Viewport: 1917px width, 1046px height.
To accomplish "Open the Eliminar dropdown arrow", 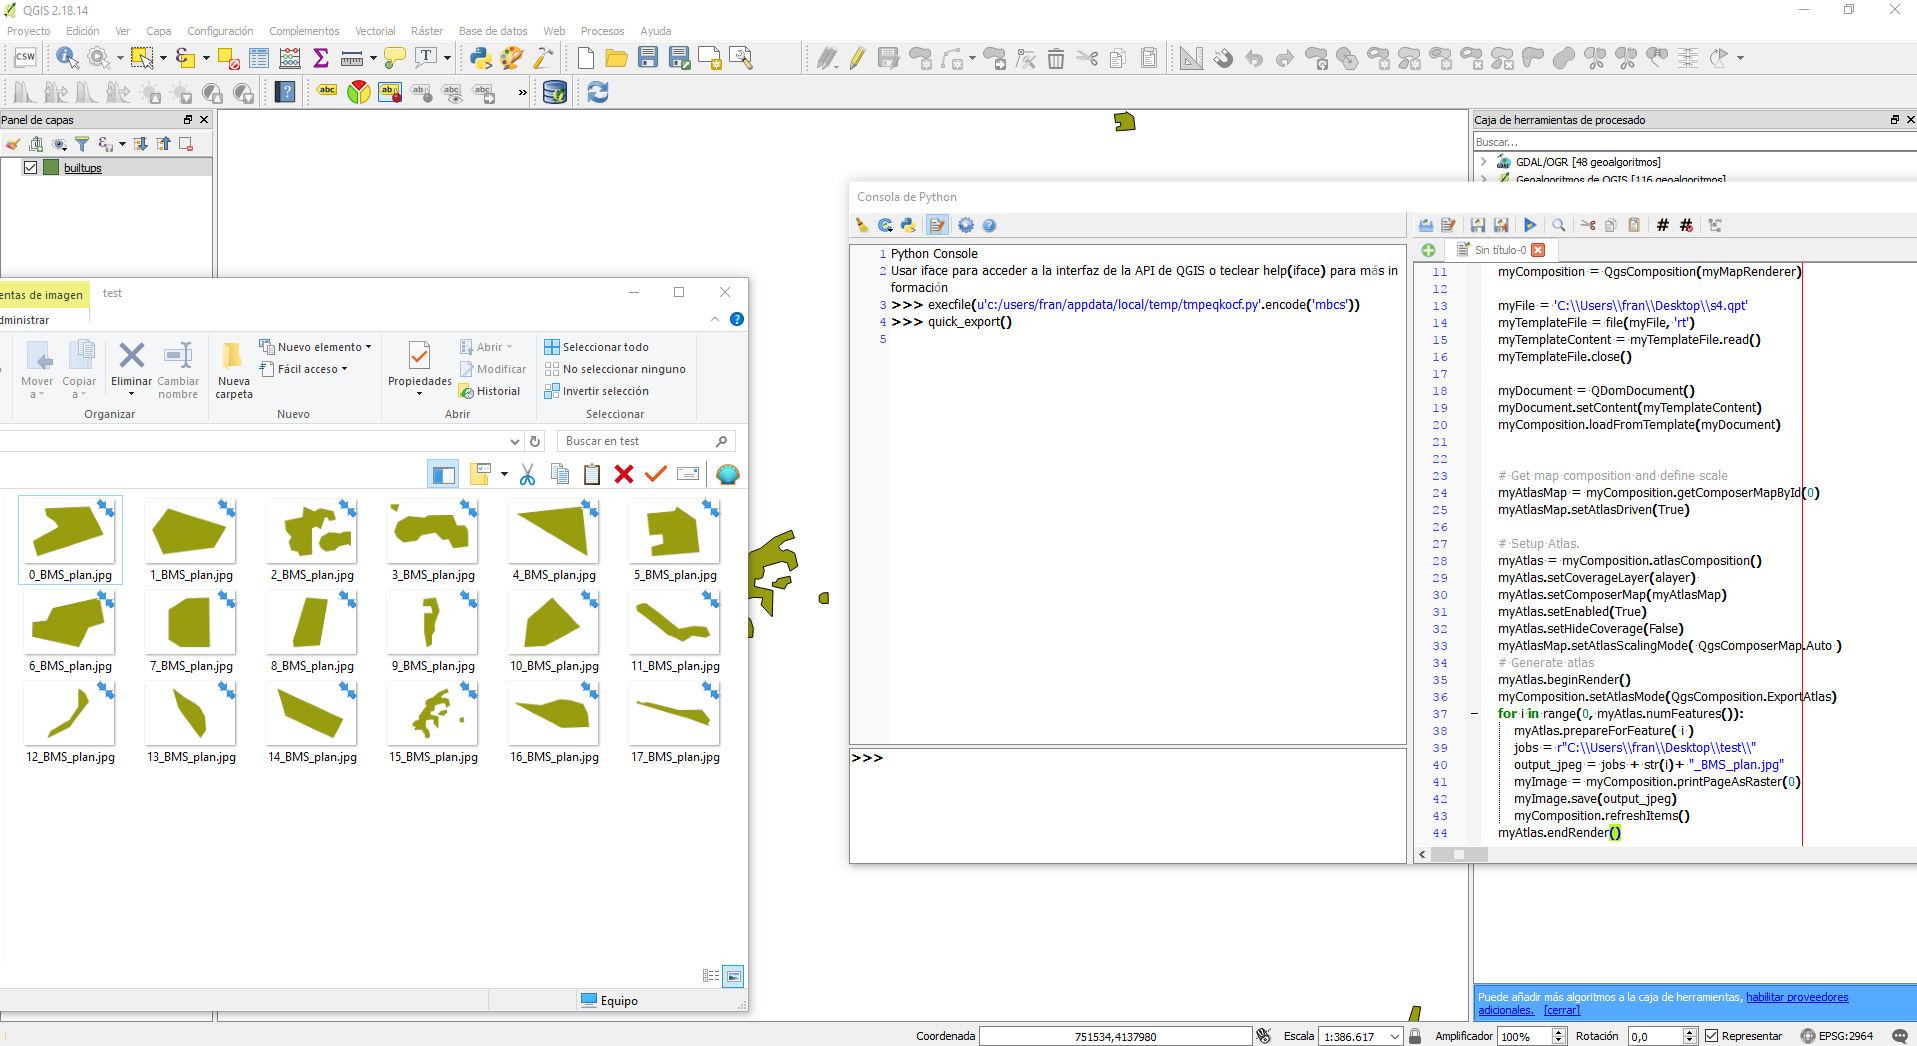I will coord(131,394).
